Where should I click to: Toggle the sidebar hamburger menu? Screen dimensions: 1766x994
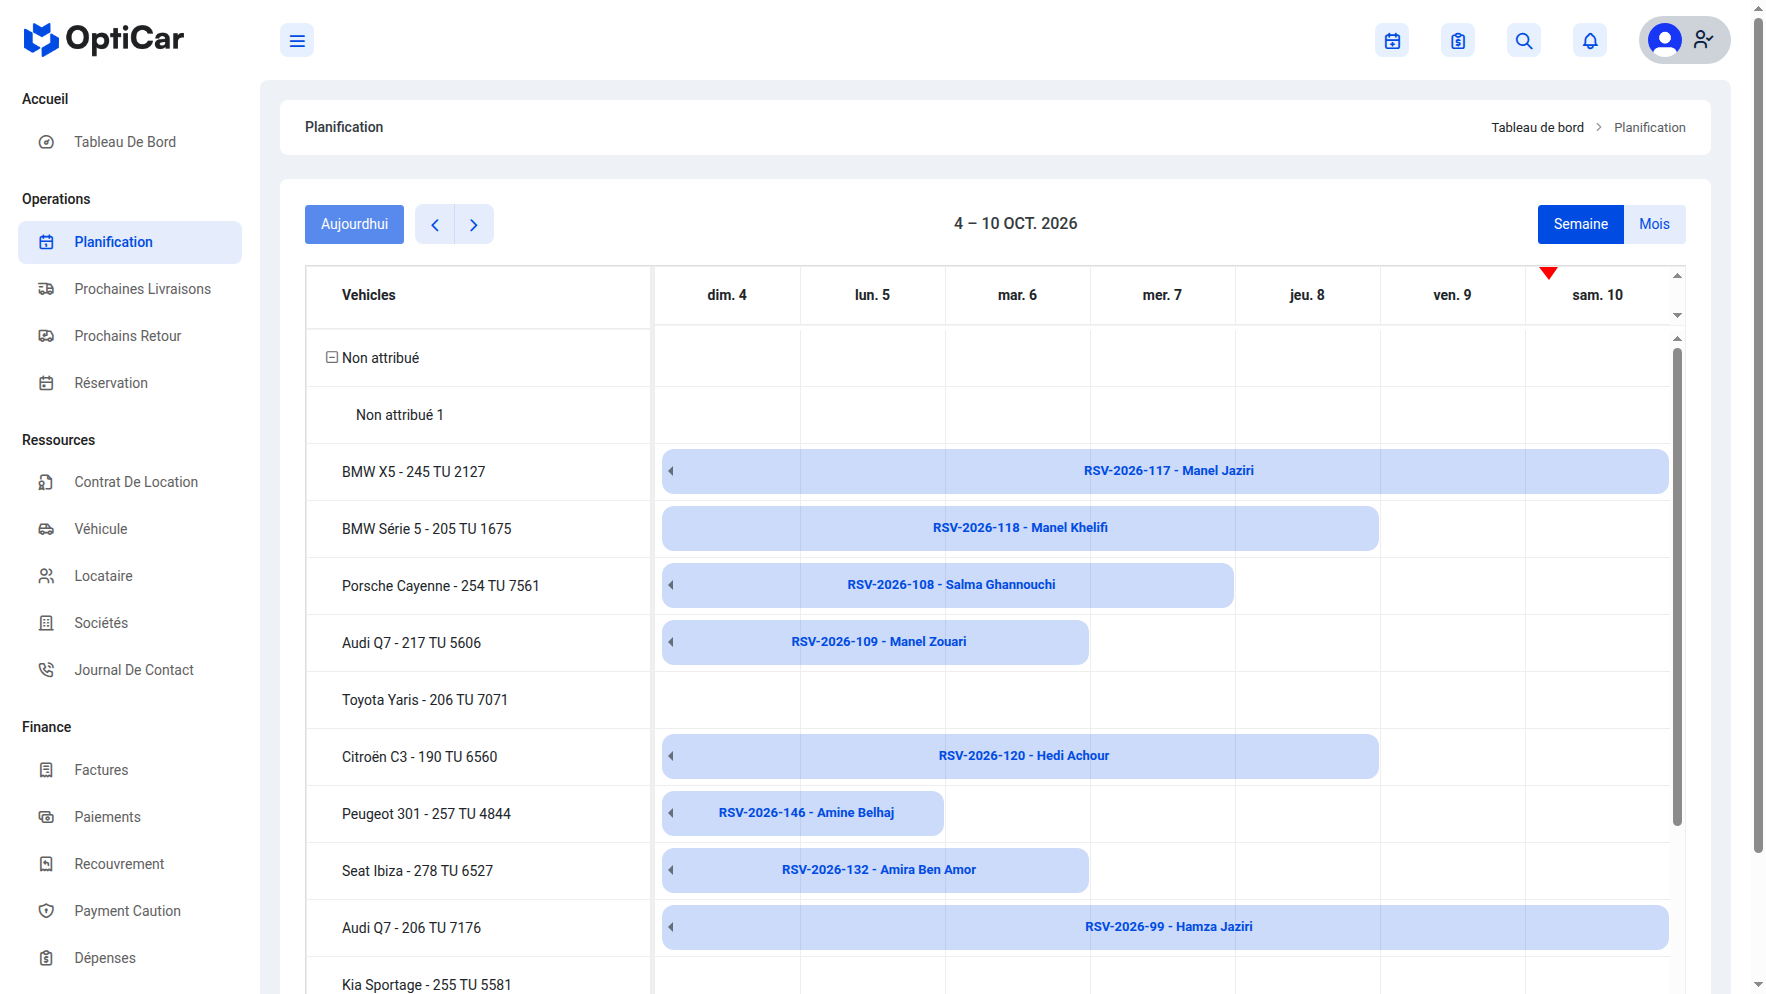tap(297, 41)
